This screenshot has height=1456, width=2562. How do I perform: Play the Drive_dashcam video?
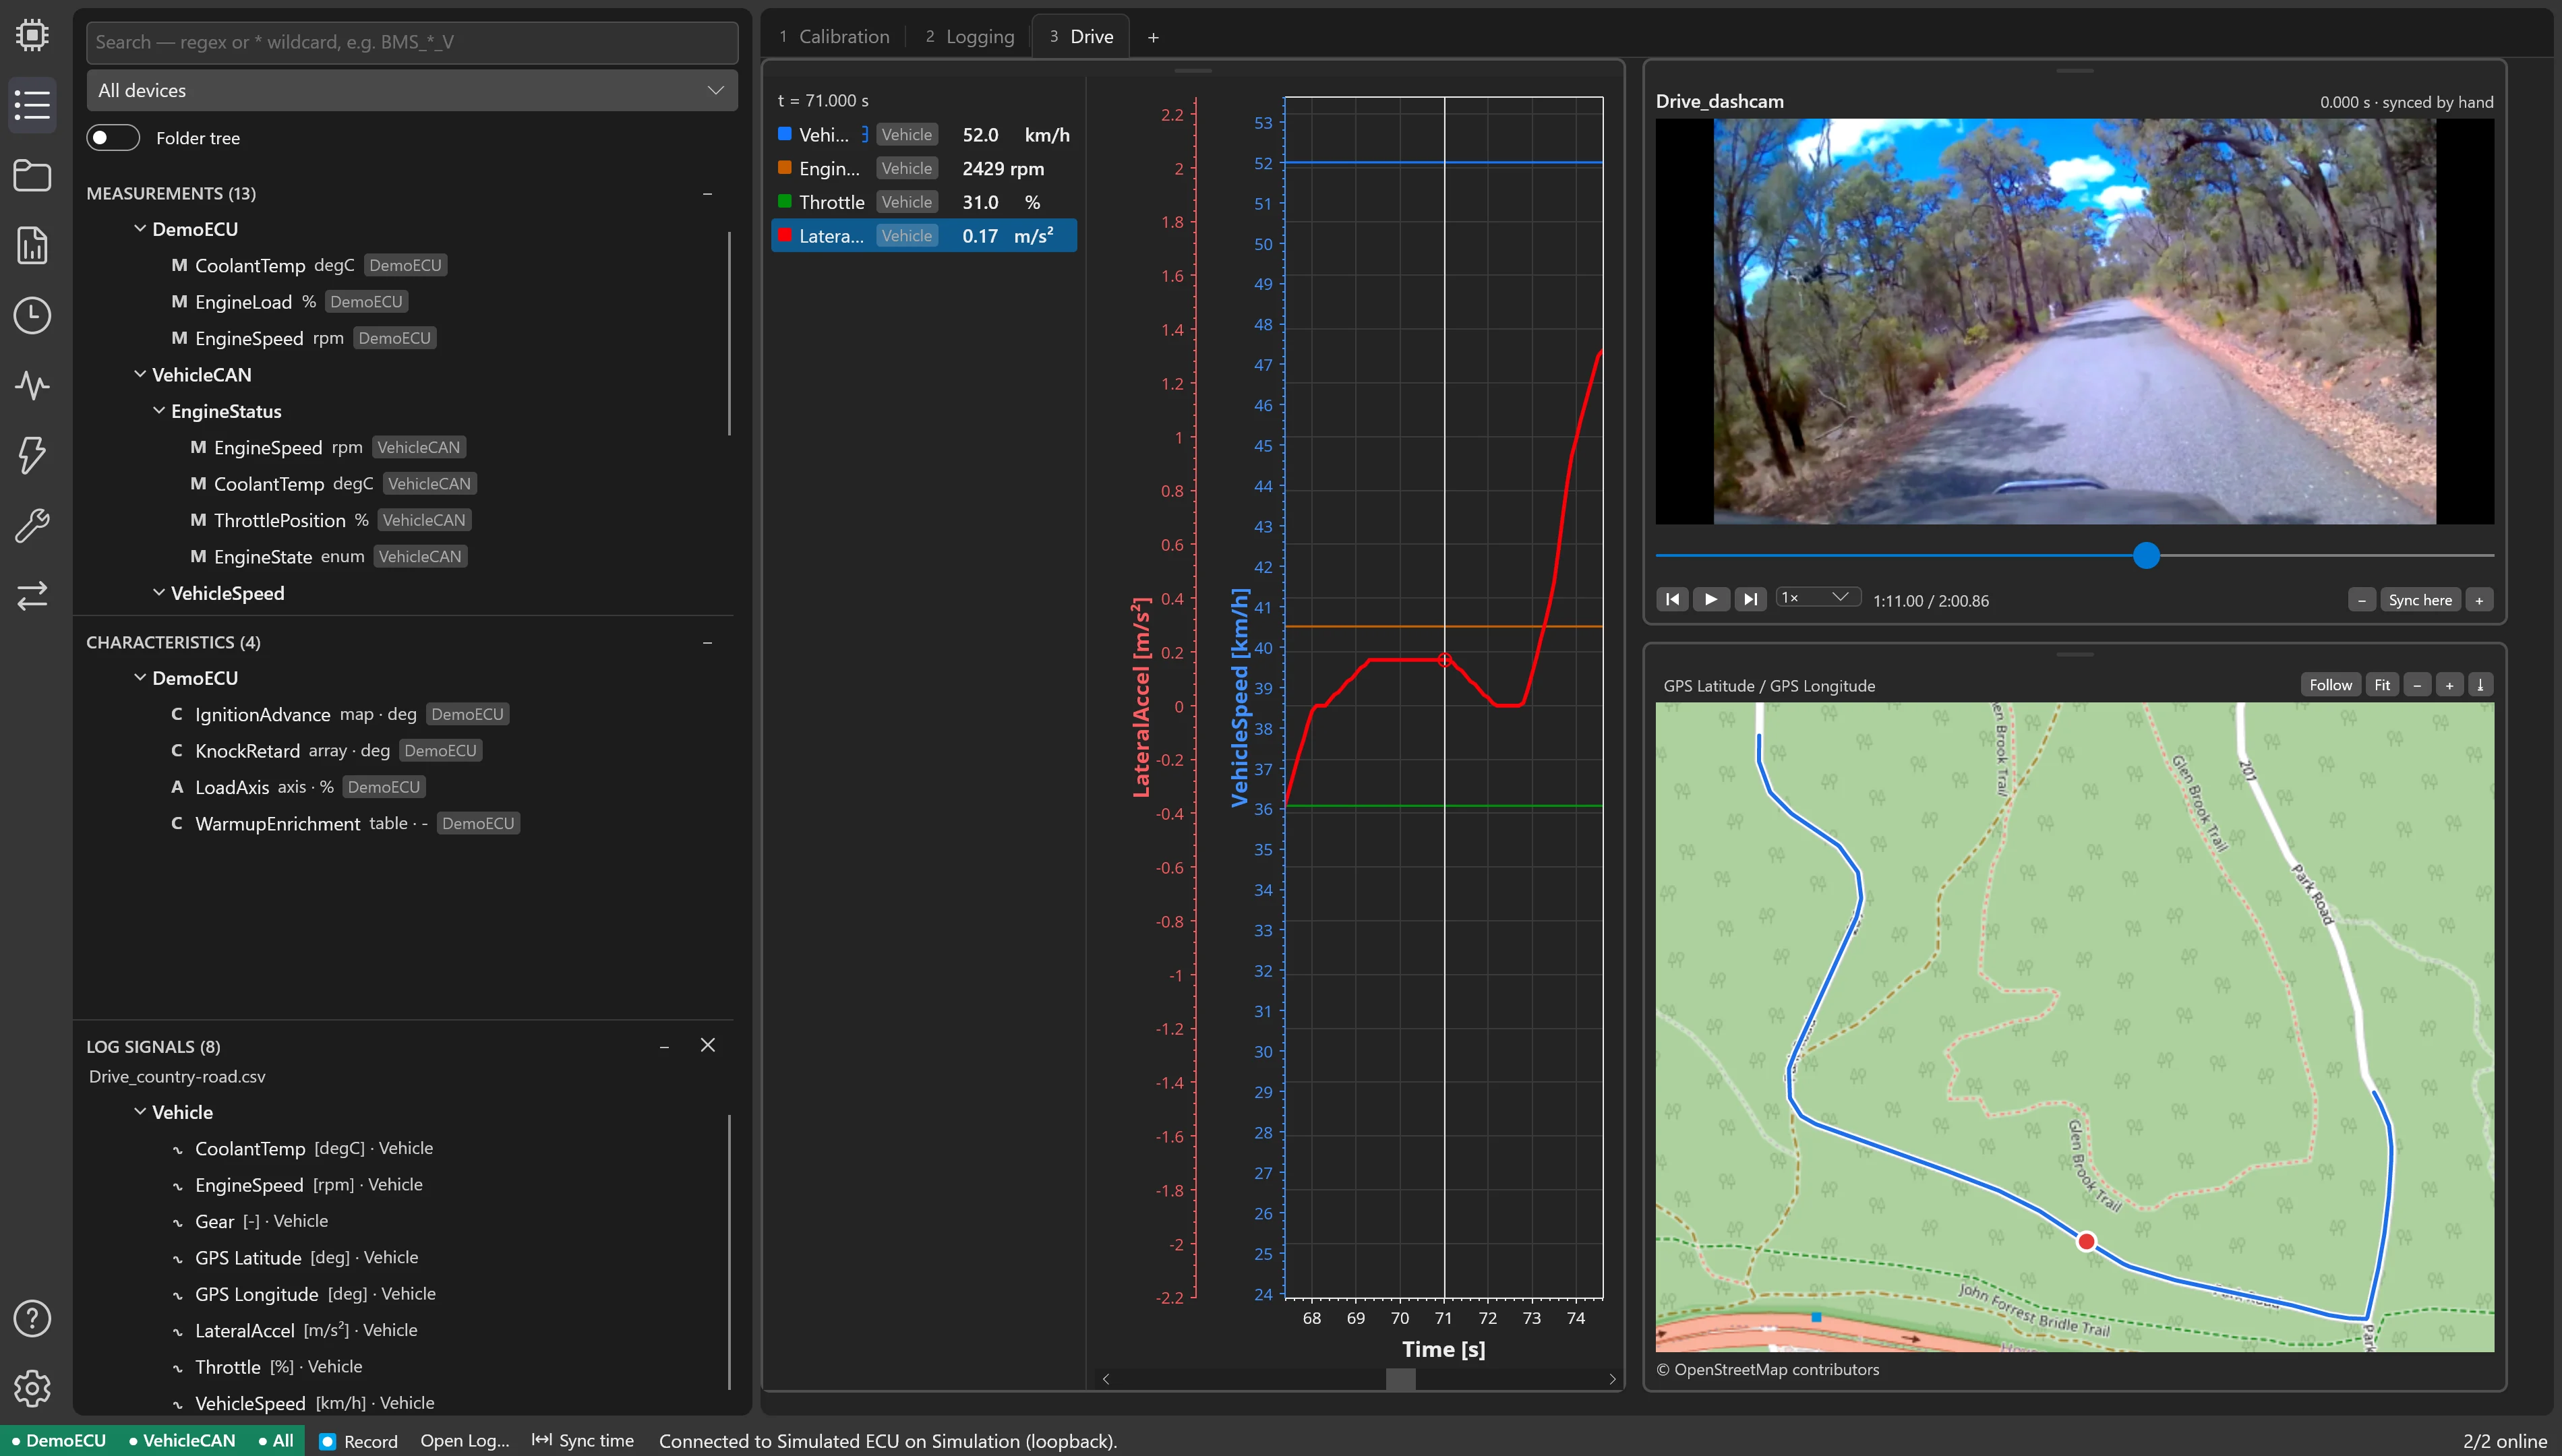(1711, 599)
